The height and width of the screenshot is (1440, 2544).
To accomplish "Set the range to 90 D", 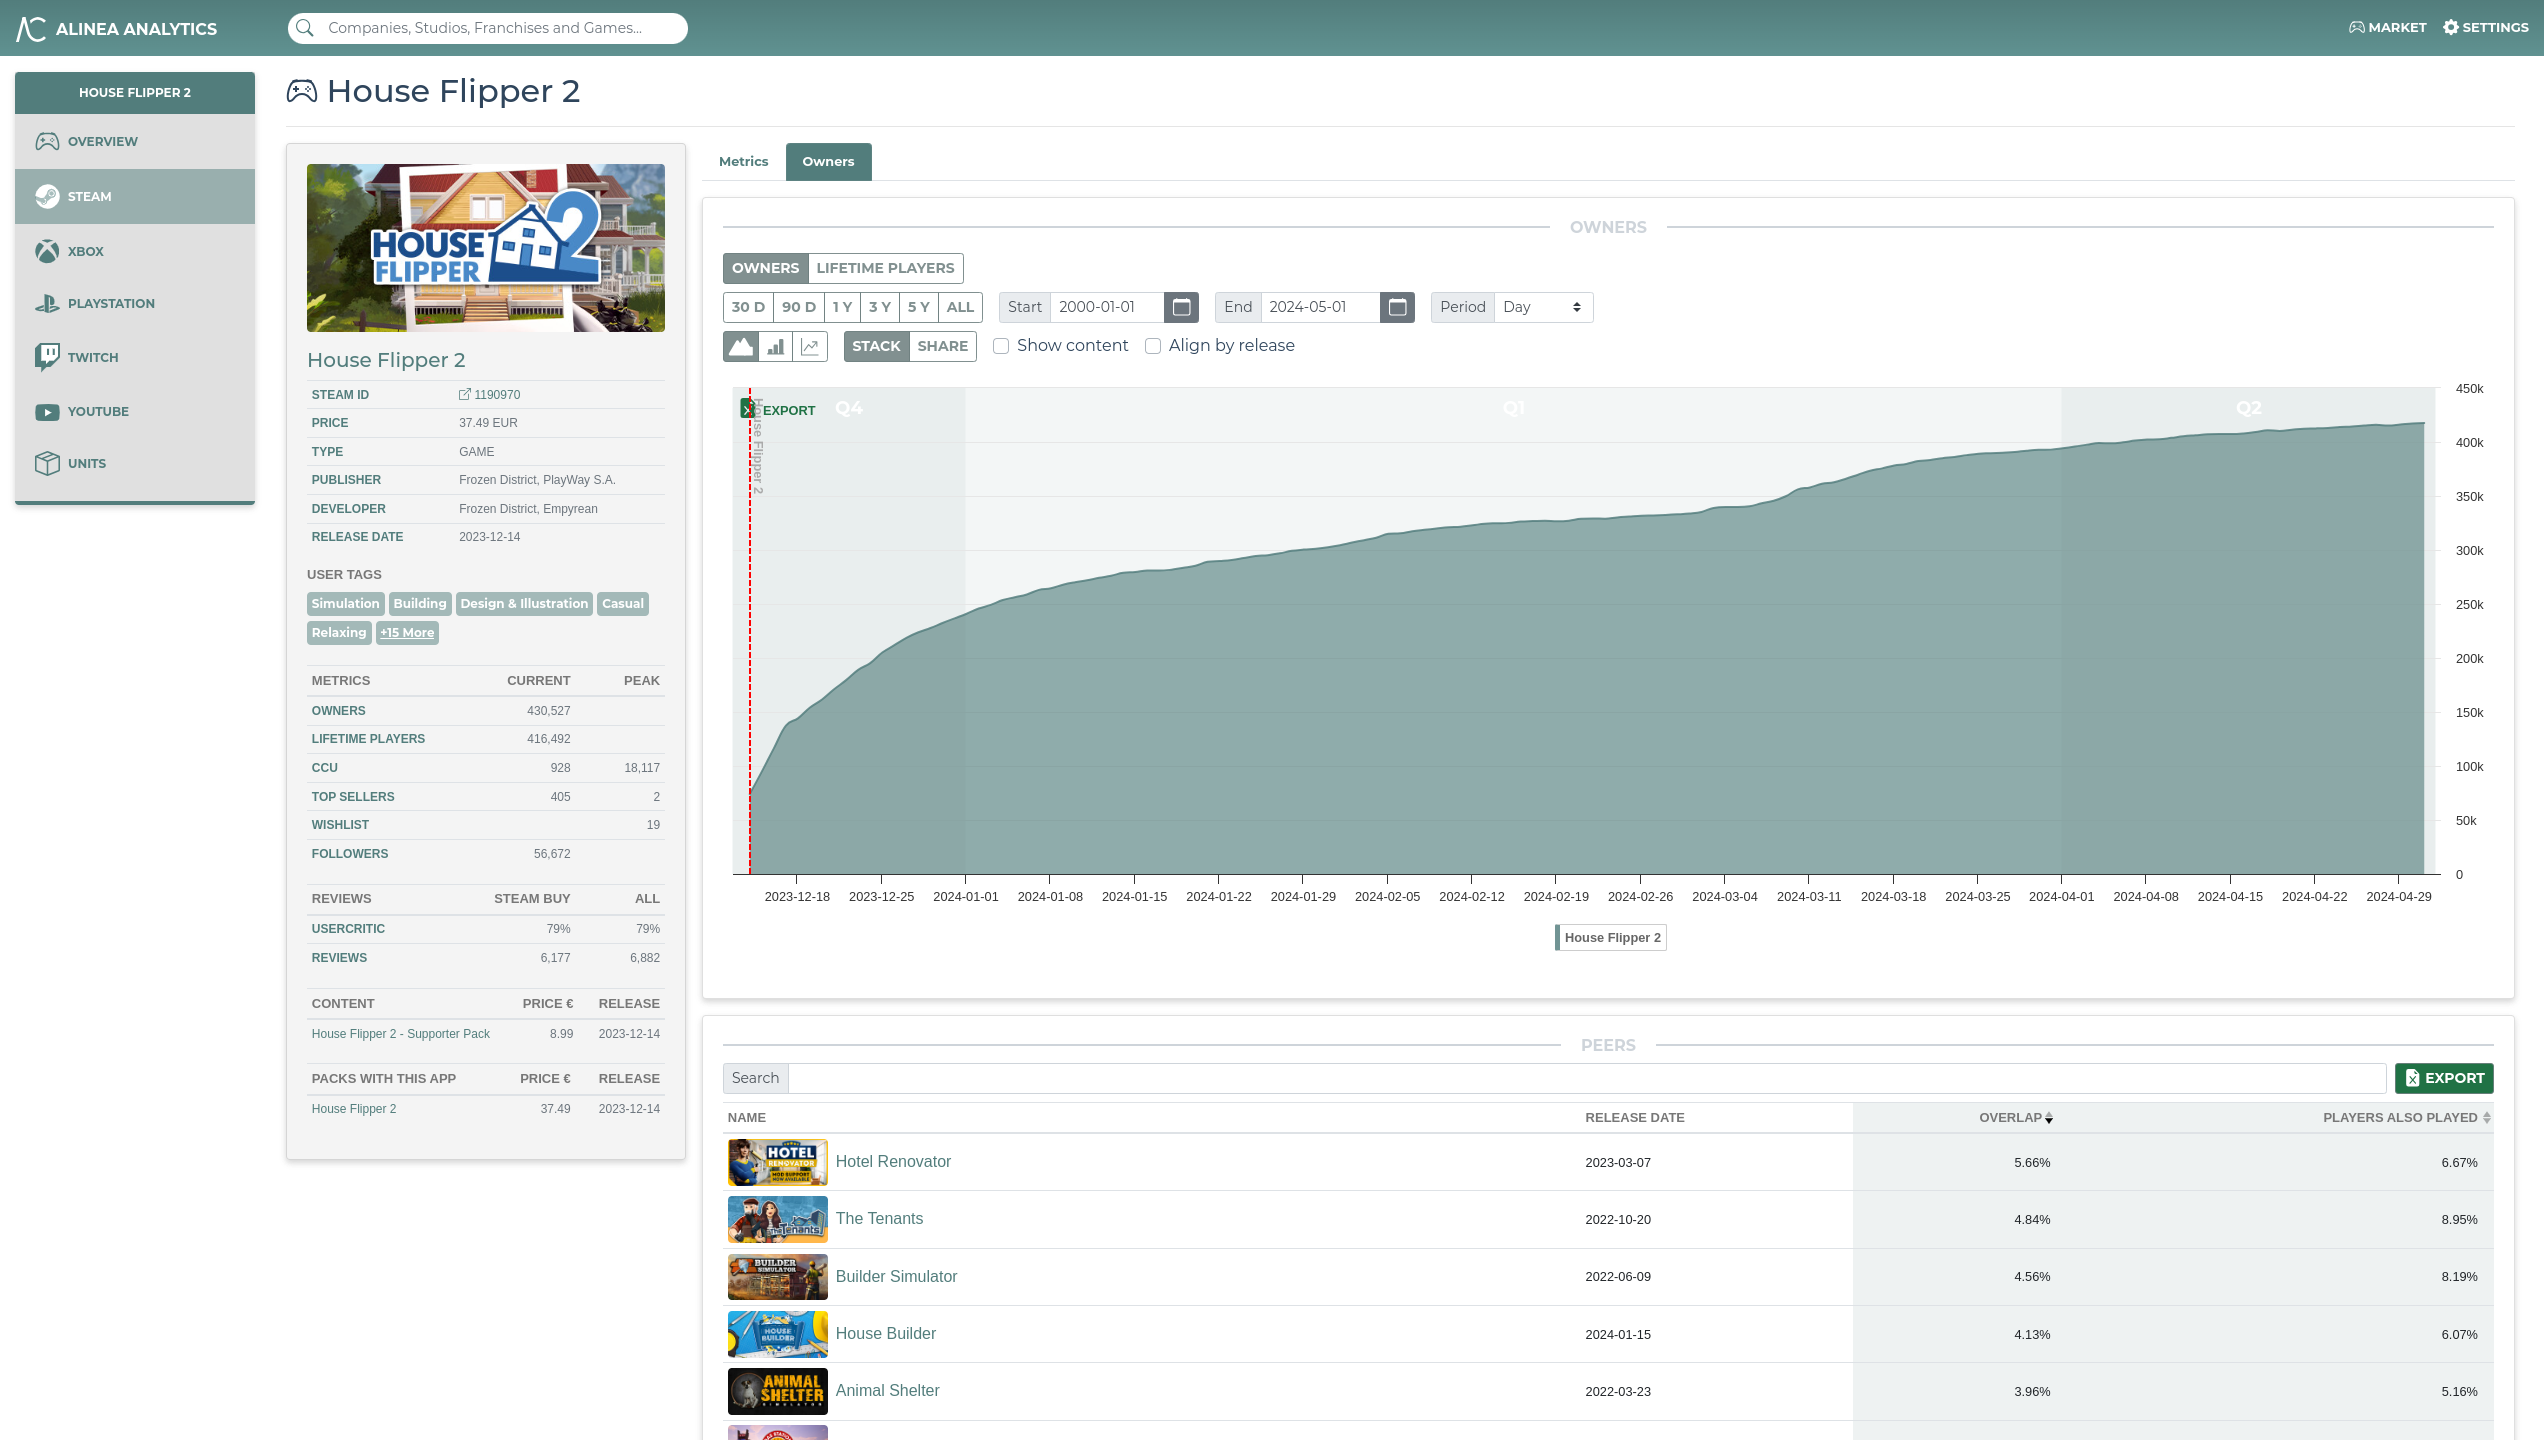I will [799, 307].
